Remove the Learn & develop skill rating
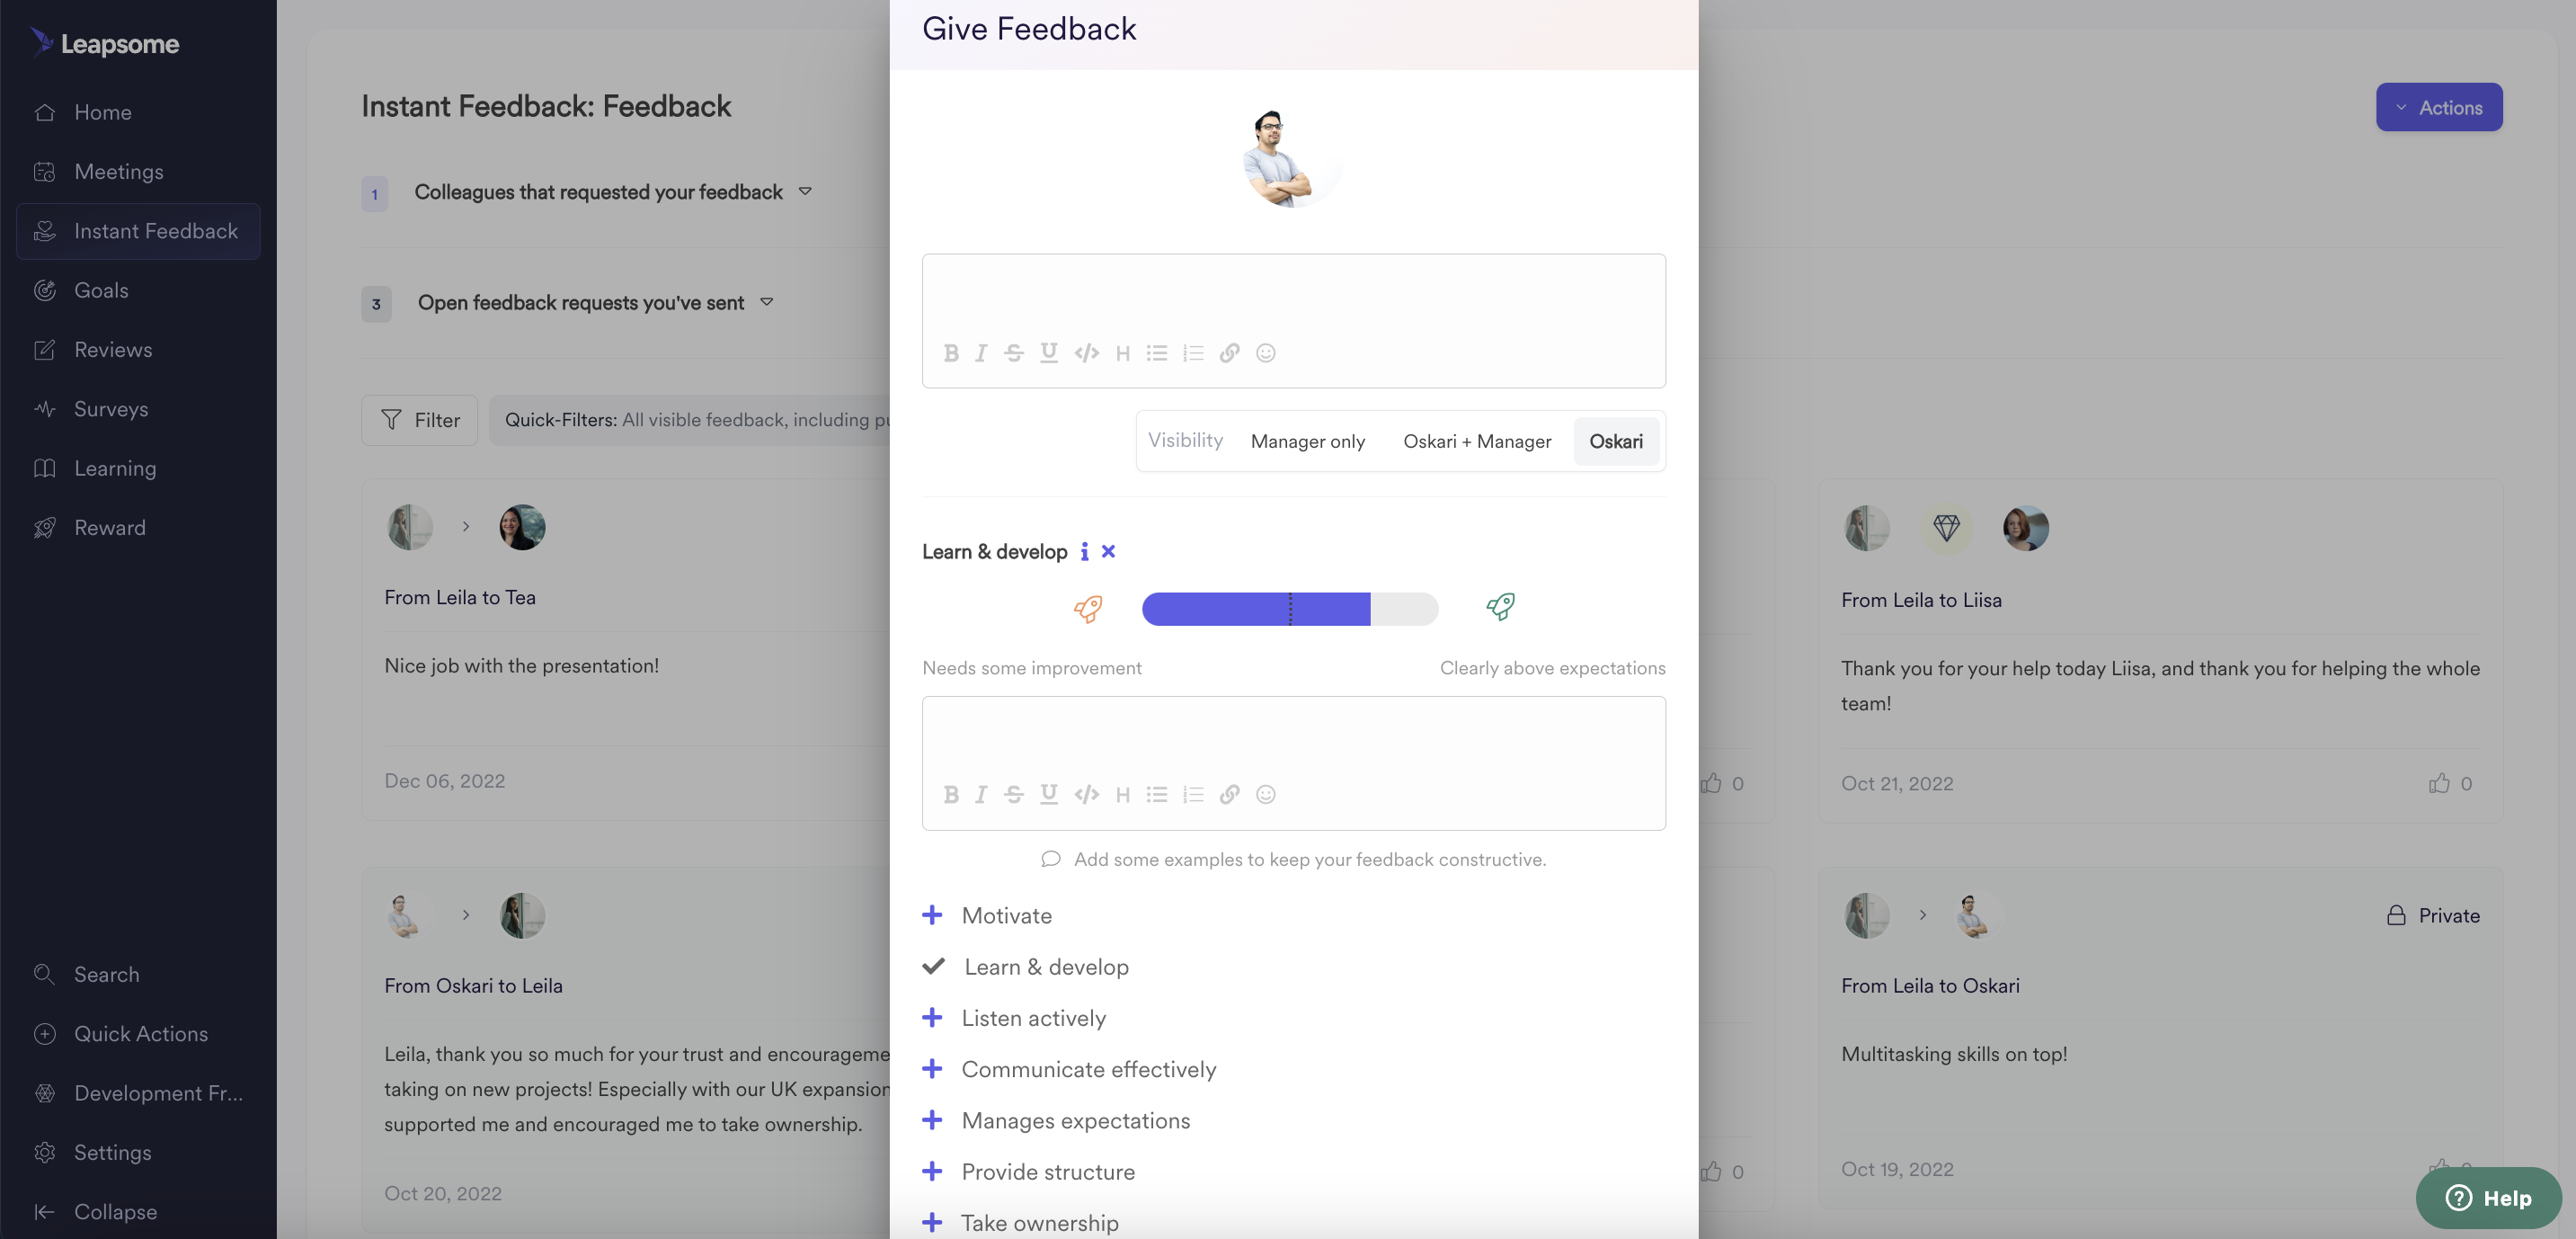Viewport: 2576px width, 1239px height. pyautogui.click(x=1108, y=552)
